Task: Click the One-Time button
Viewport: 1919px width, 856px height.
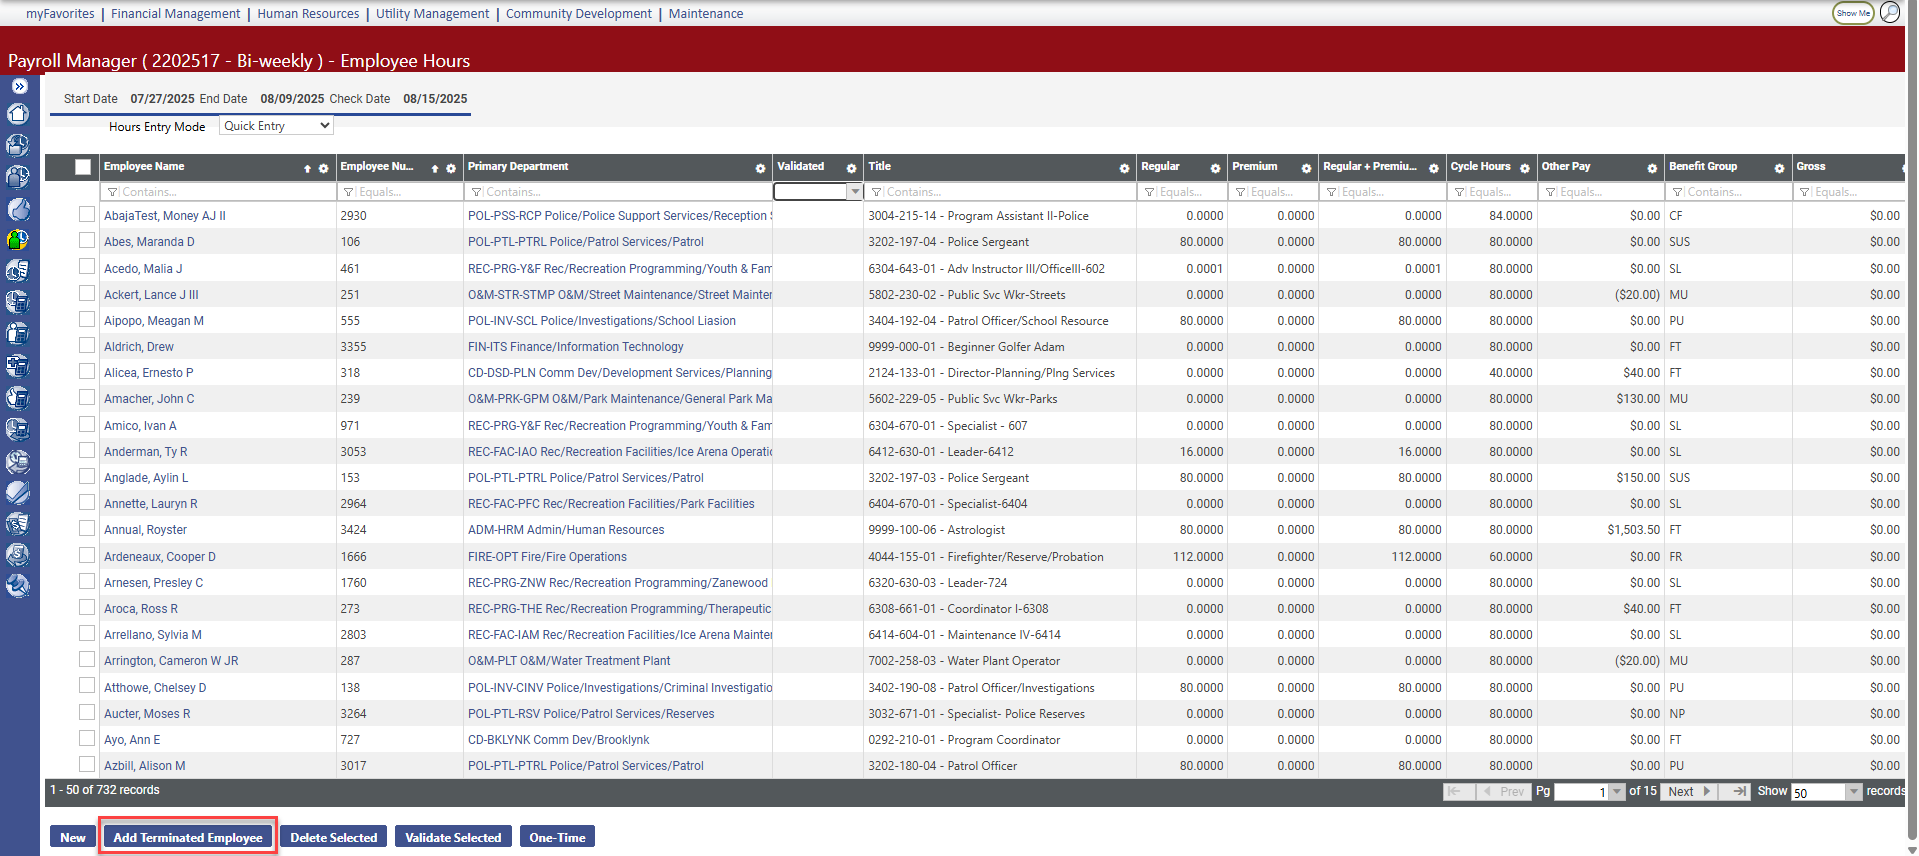Action: pos(557,837)
